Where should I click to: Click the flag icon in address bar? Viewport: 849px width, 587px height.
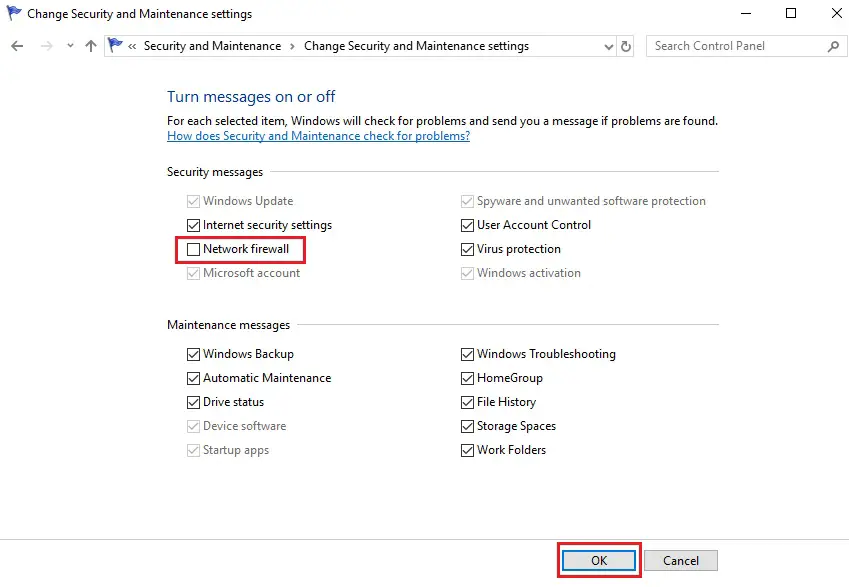115,45
